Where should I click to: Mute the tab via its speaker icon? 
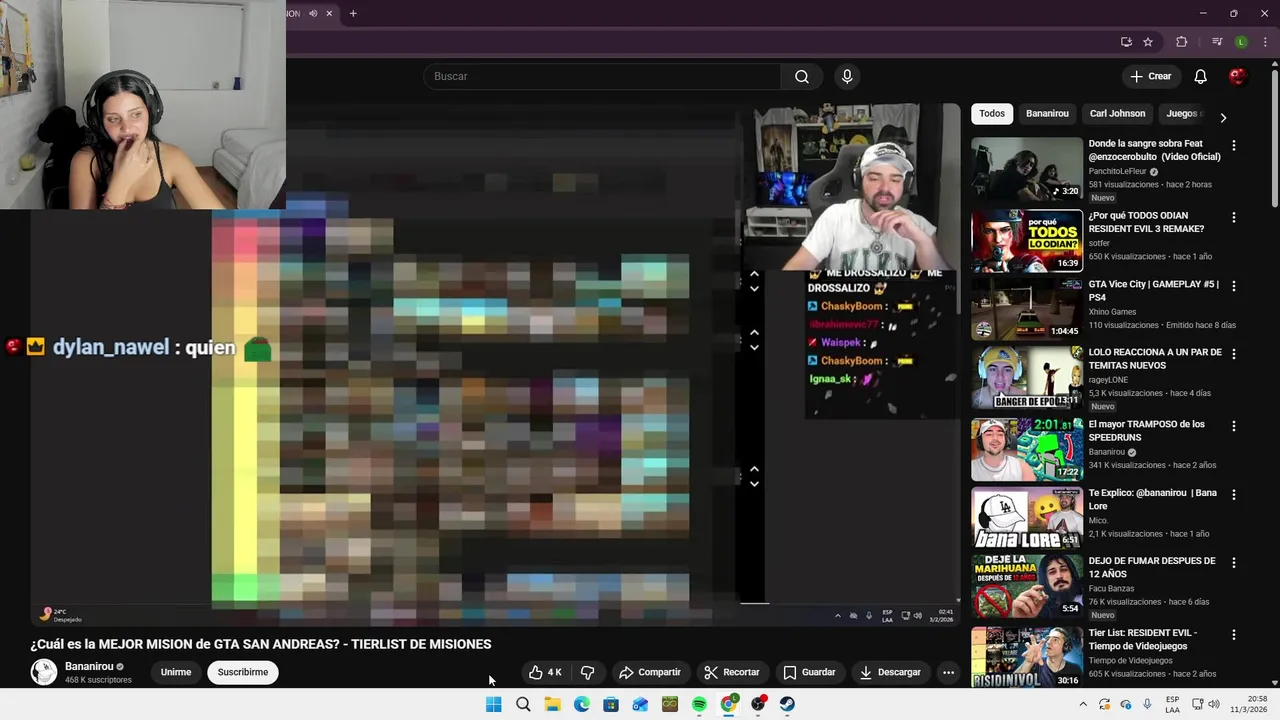[313, 13]
